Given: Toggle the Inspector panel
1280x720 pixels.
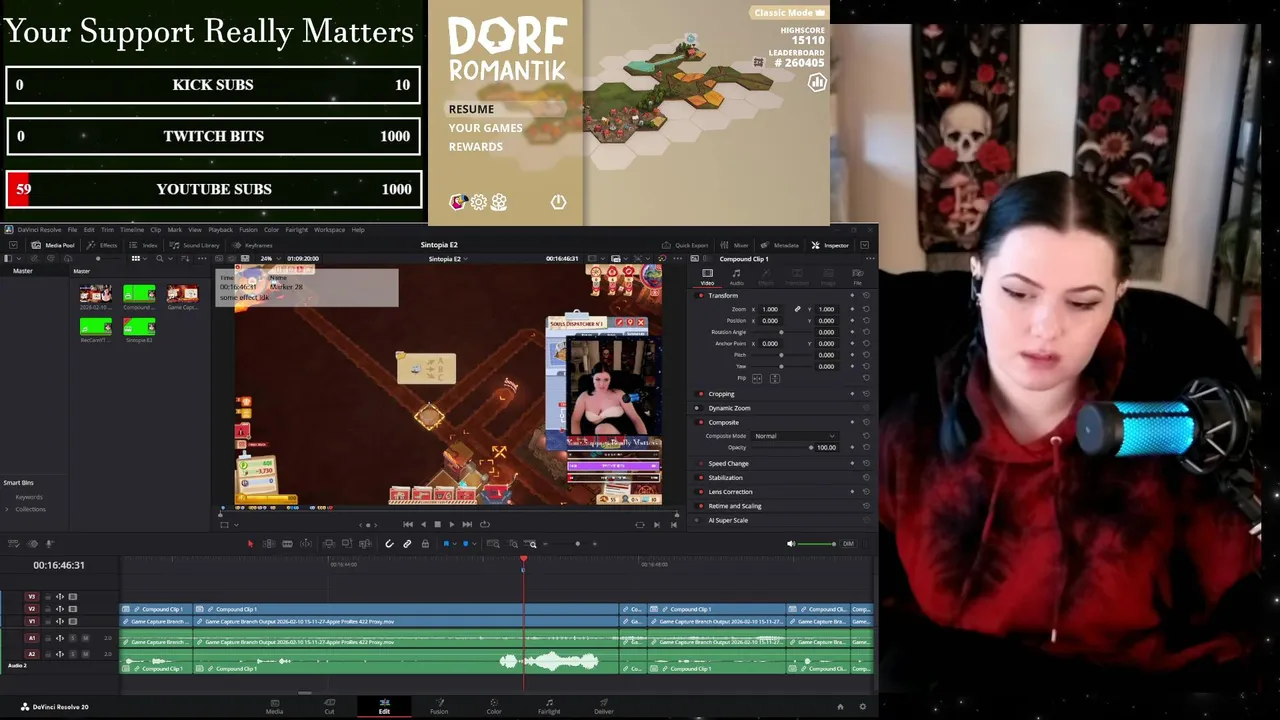Looking at the screenshot, I should [x=830, y=245].
